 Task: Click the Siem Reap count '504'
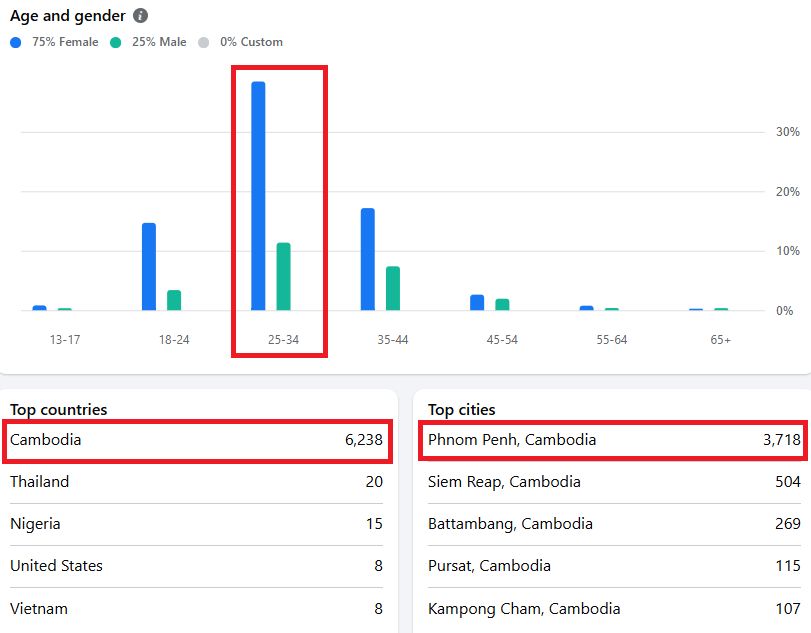tap(788, 482)
